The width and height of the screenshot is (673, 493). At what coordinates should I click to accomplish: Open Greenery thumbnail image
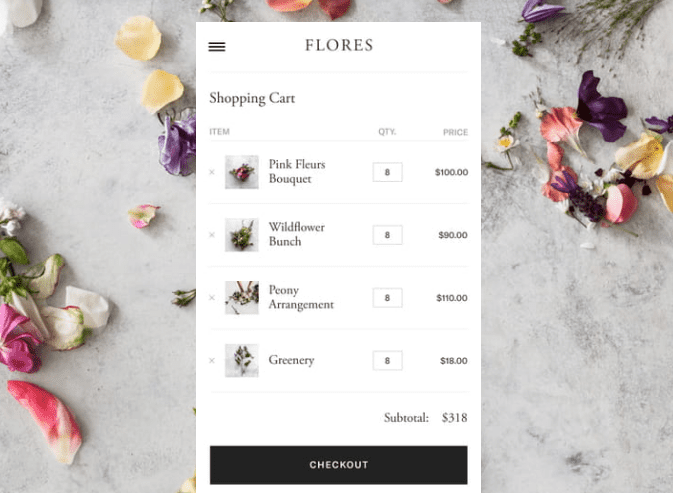(x=242, y=360)
